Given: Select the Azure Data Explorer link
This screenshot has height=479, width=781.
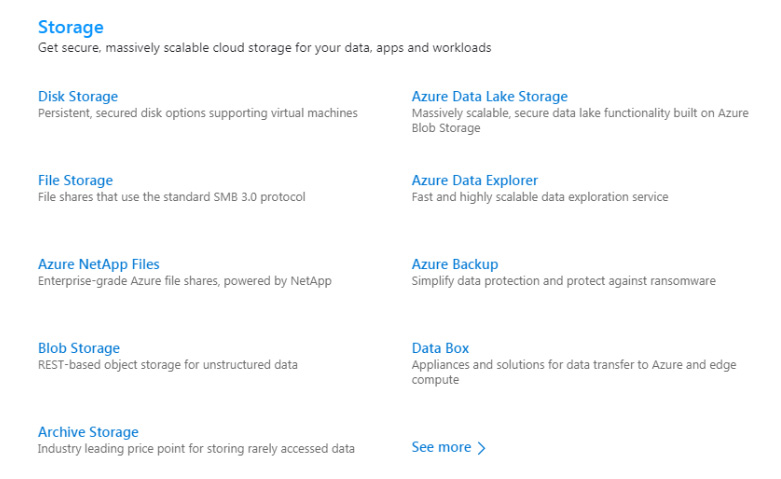Looking at the screenshot, I should pos(475,180).
